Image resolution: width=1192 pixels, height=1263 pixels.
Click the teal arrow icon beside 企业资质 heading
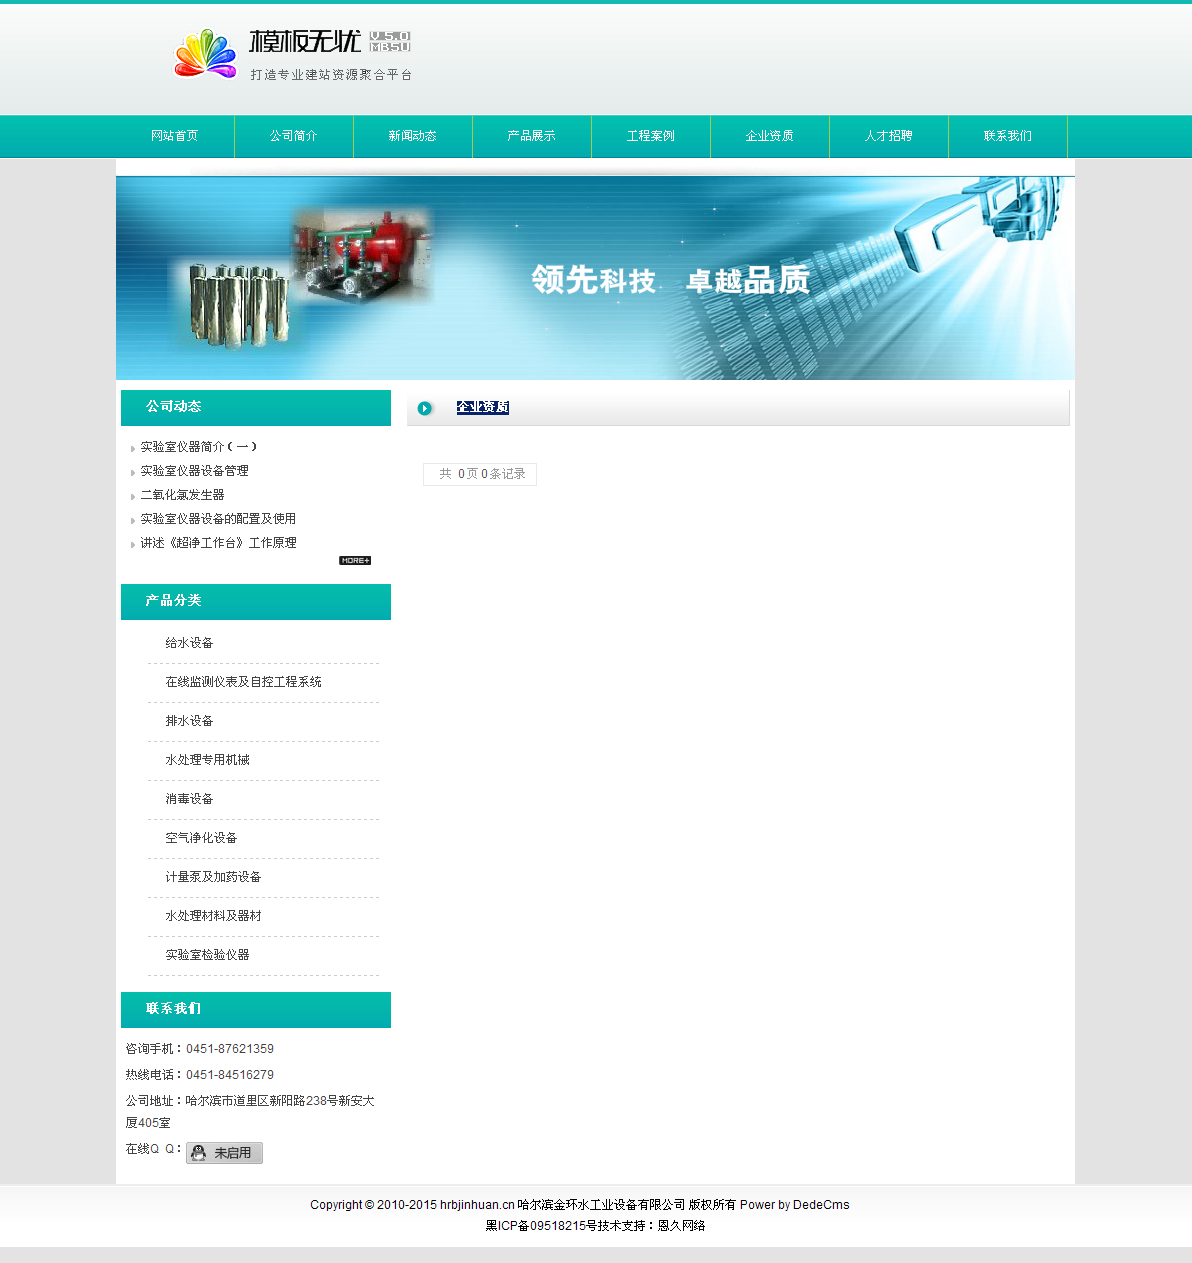[x=425, y=408]
